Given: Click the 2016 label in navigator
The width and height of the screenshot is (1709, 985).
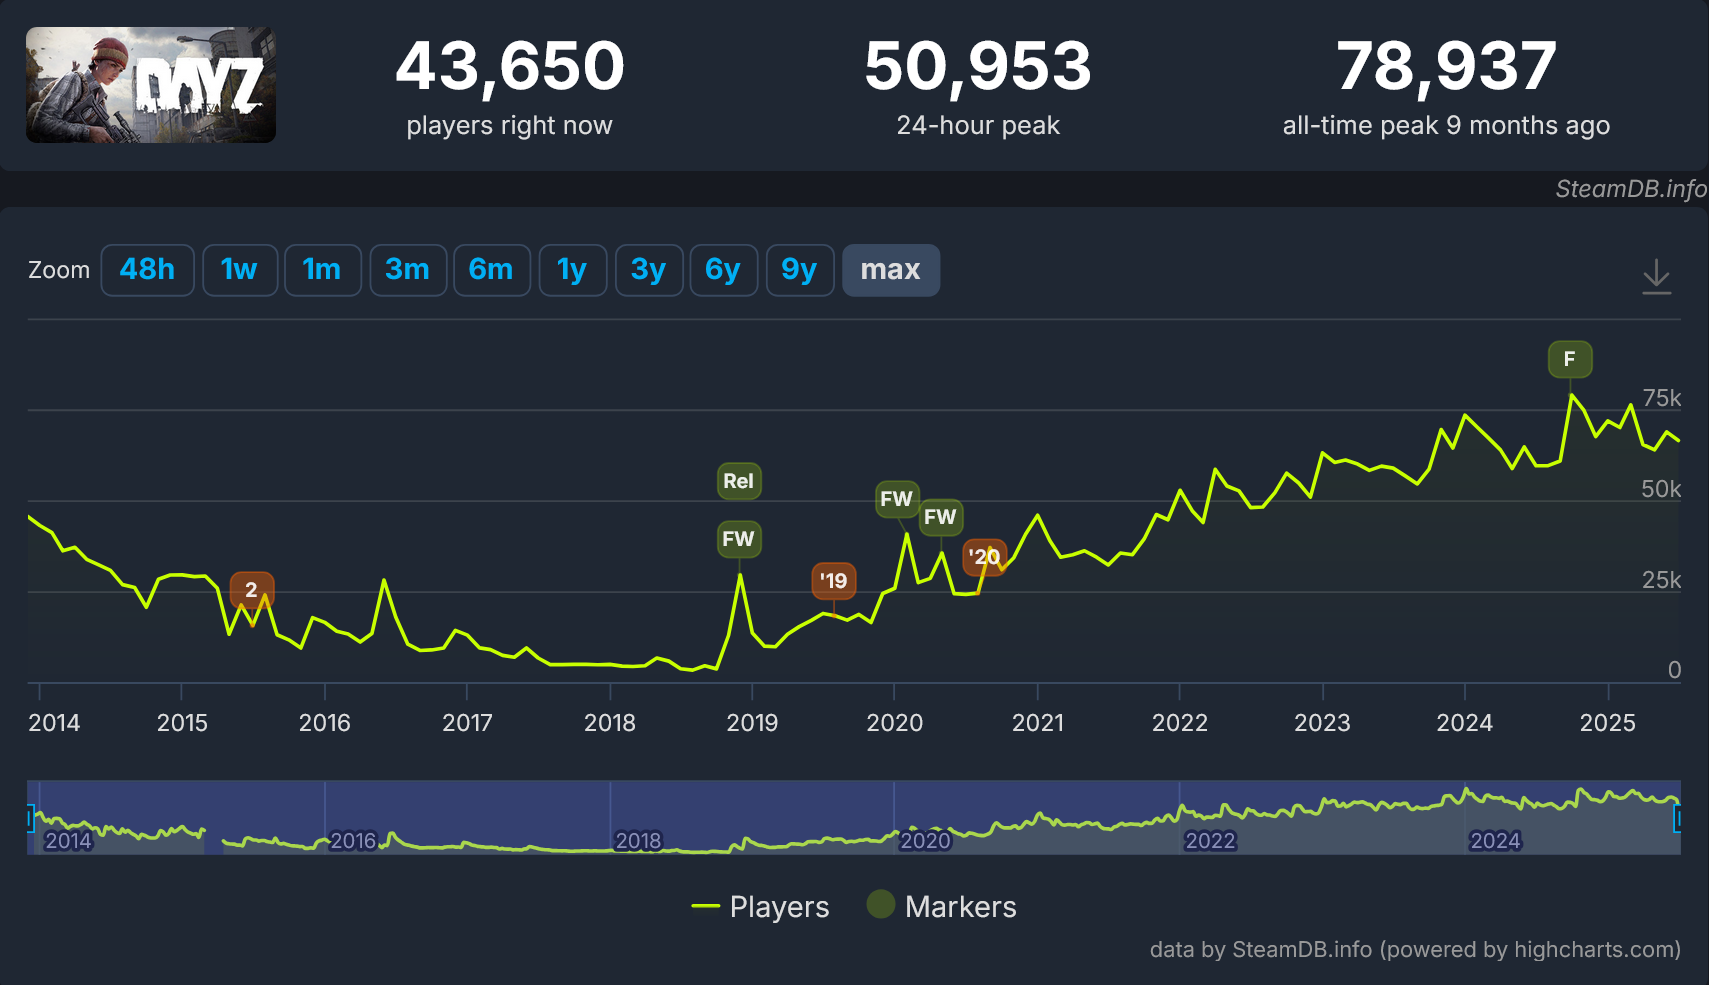Looking at the screenshot, I should pyautogui.click(x=353, y=841).
